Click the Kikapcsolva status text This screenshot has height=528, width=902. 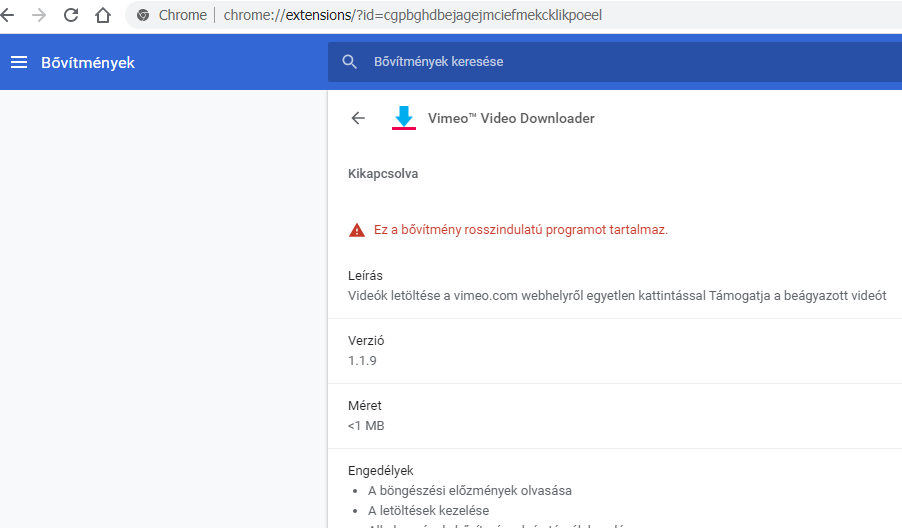383,174
